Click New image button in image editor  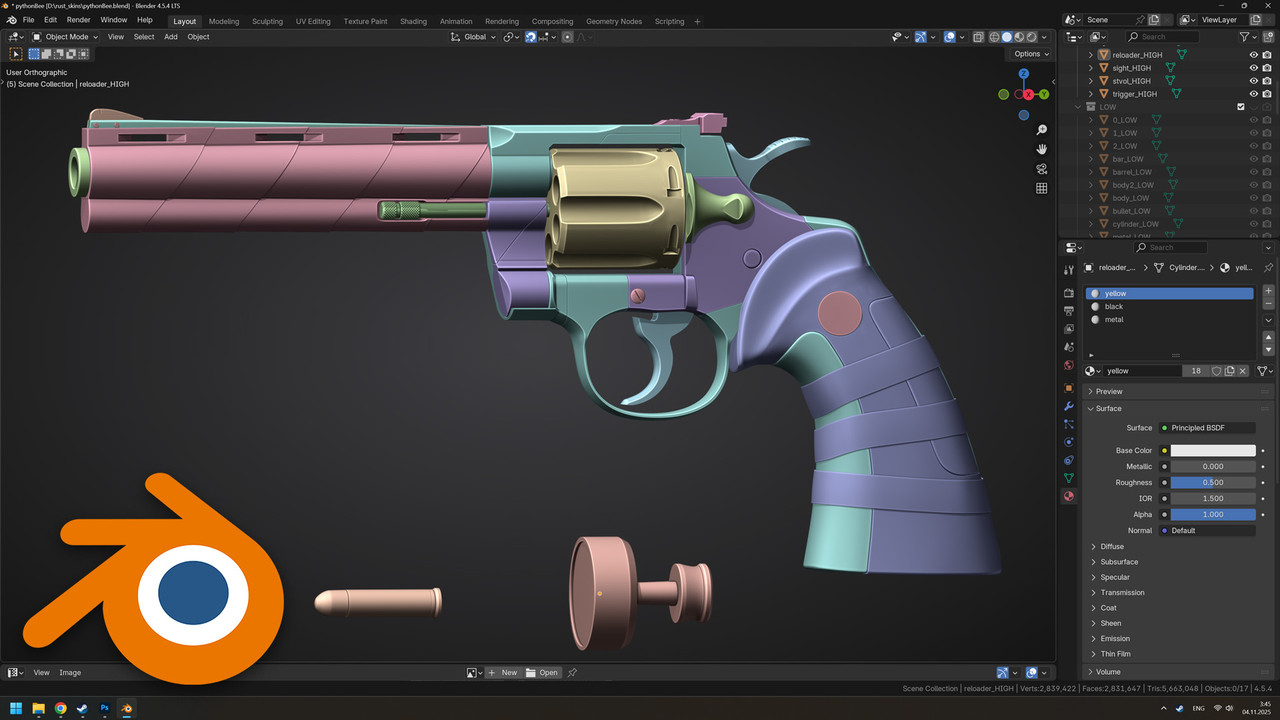503,672
